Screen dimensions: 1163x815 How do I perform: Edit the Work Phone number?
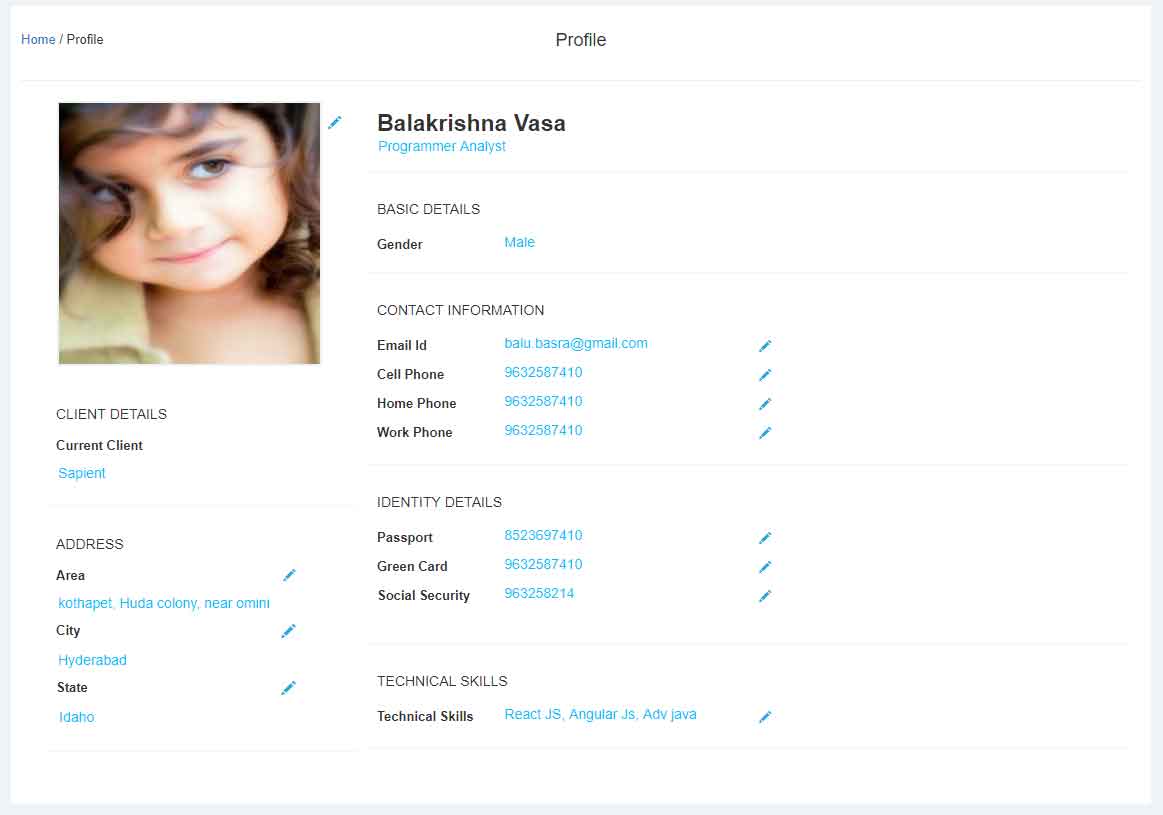(765, 432)
